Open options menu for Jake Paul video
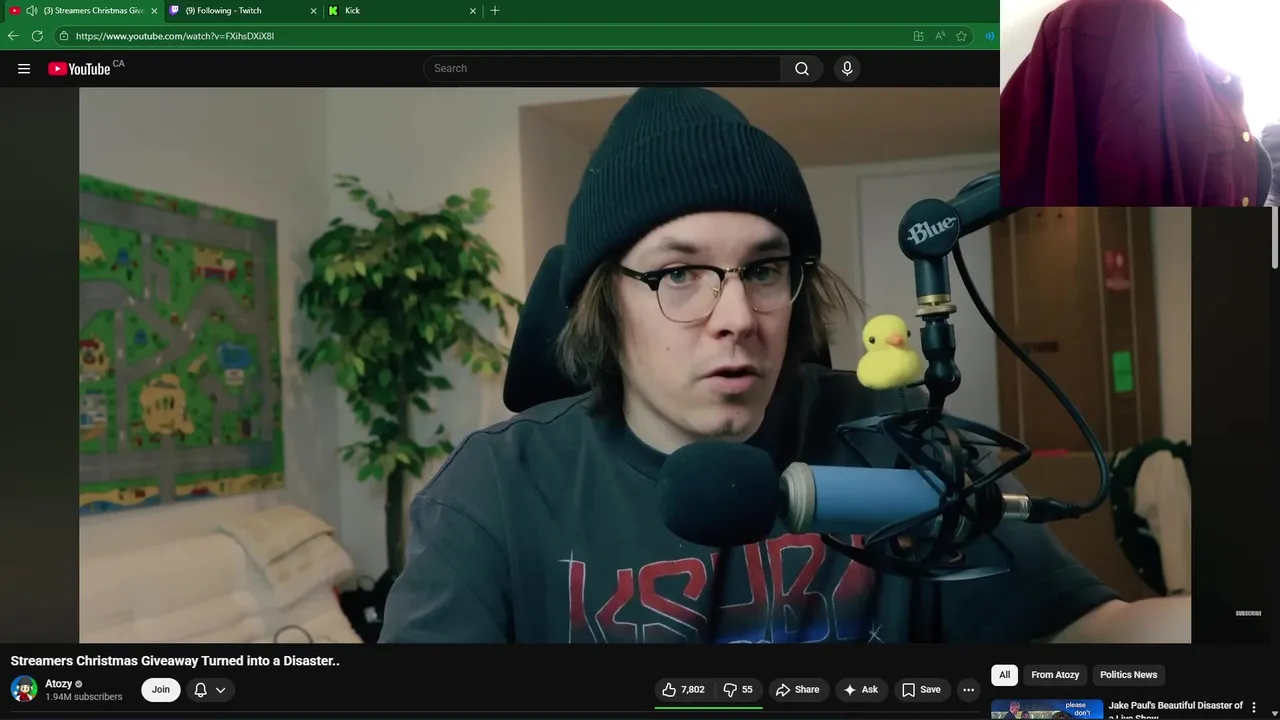Image resolution: width=1280 pixels, height=720 pixels. (1254, 708)
